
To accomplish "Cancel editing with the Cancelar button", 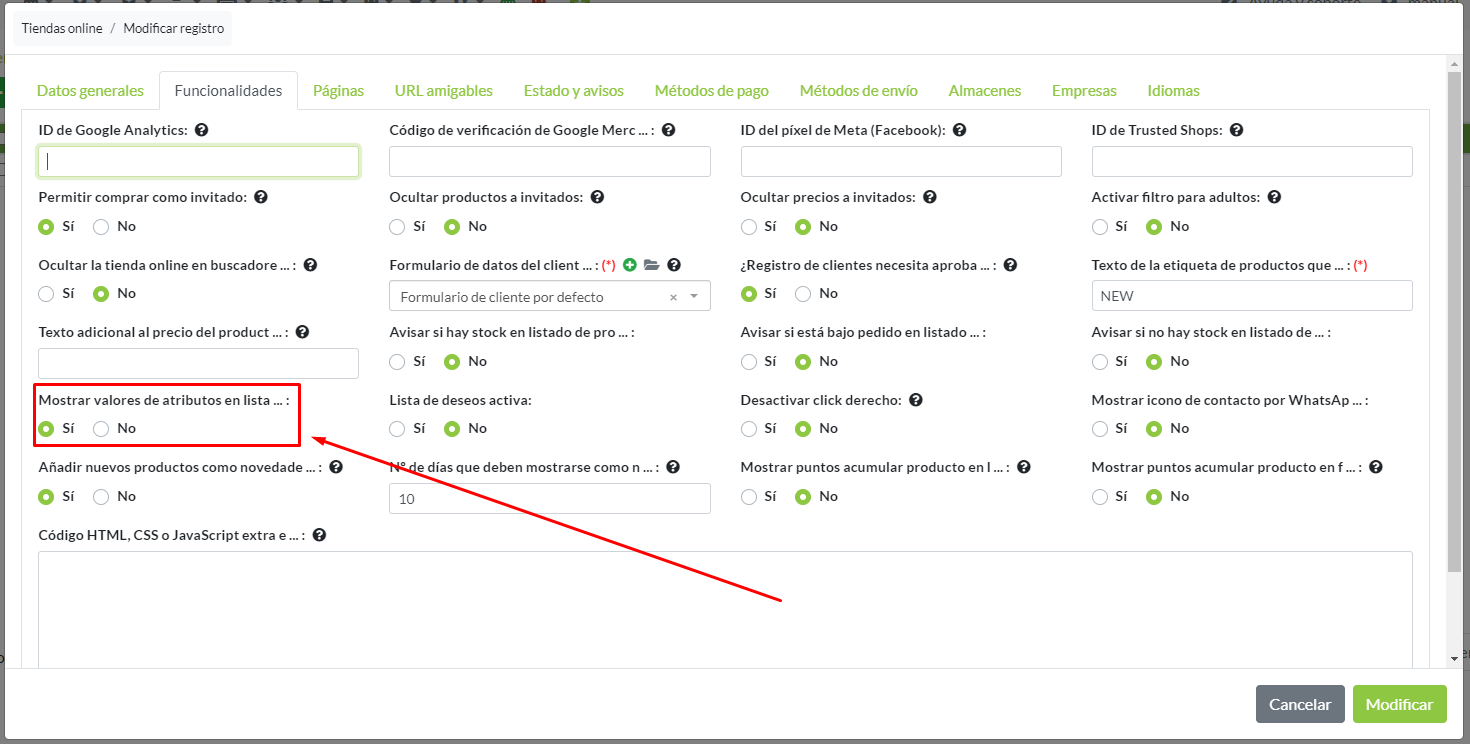I will (1300, 704).
